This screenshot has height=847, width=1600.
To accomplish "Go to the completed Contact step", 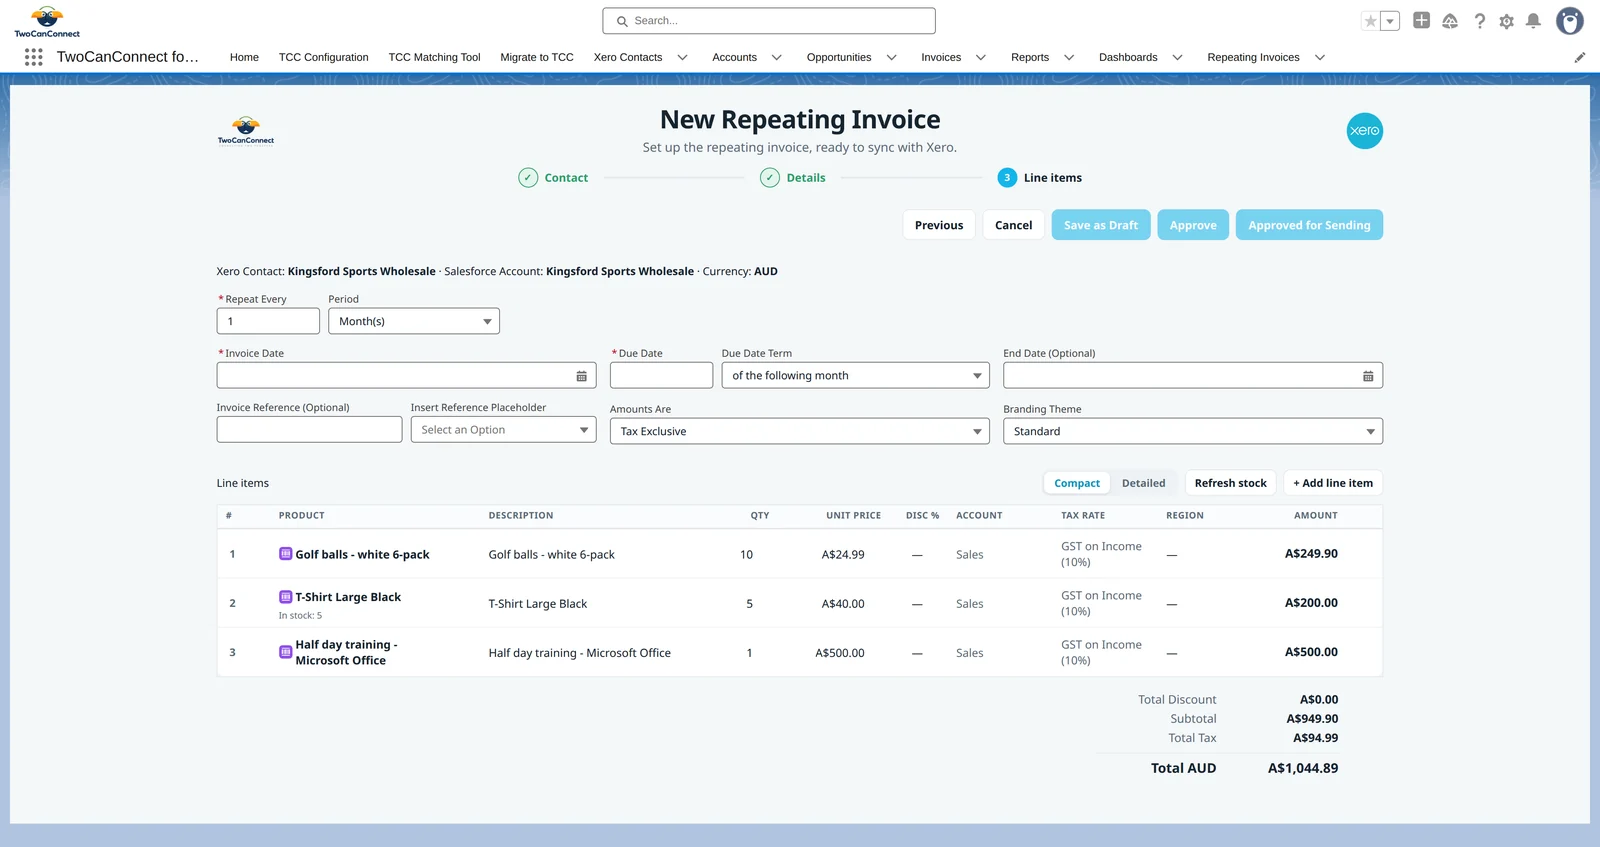I will [553, 178].
